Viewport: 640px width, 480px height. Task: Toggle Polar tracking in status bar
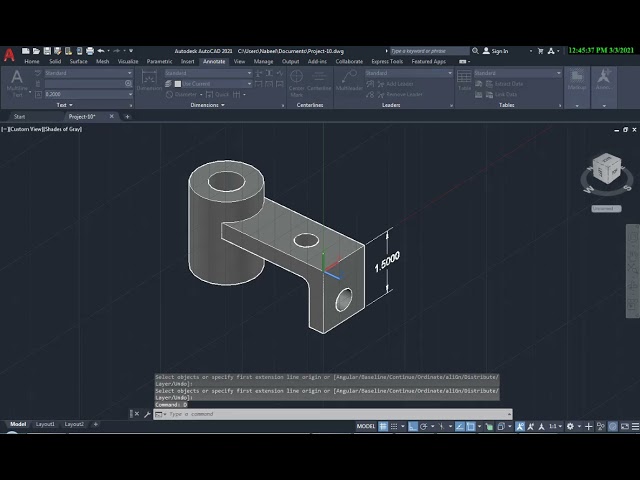click(424, 427)
